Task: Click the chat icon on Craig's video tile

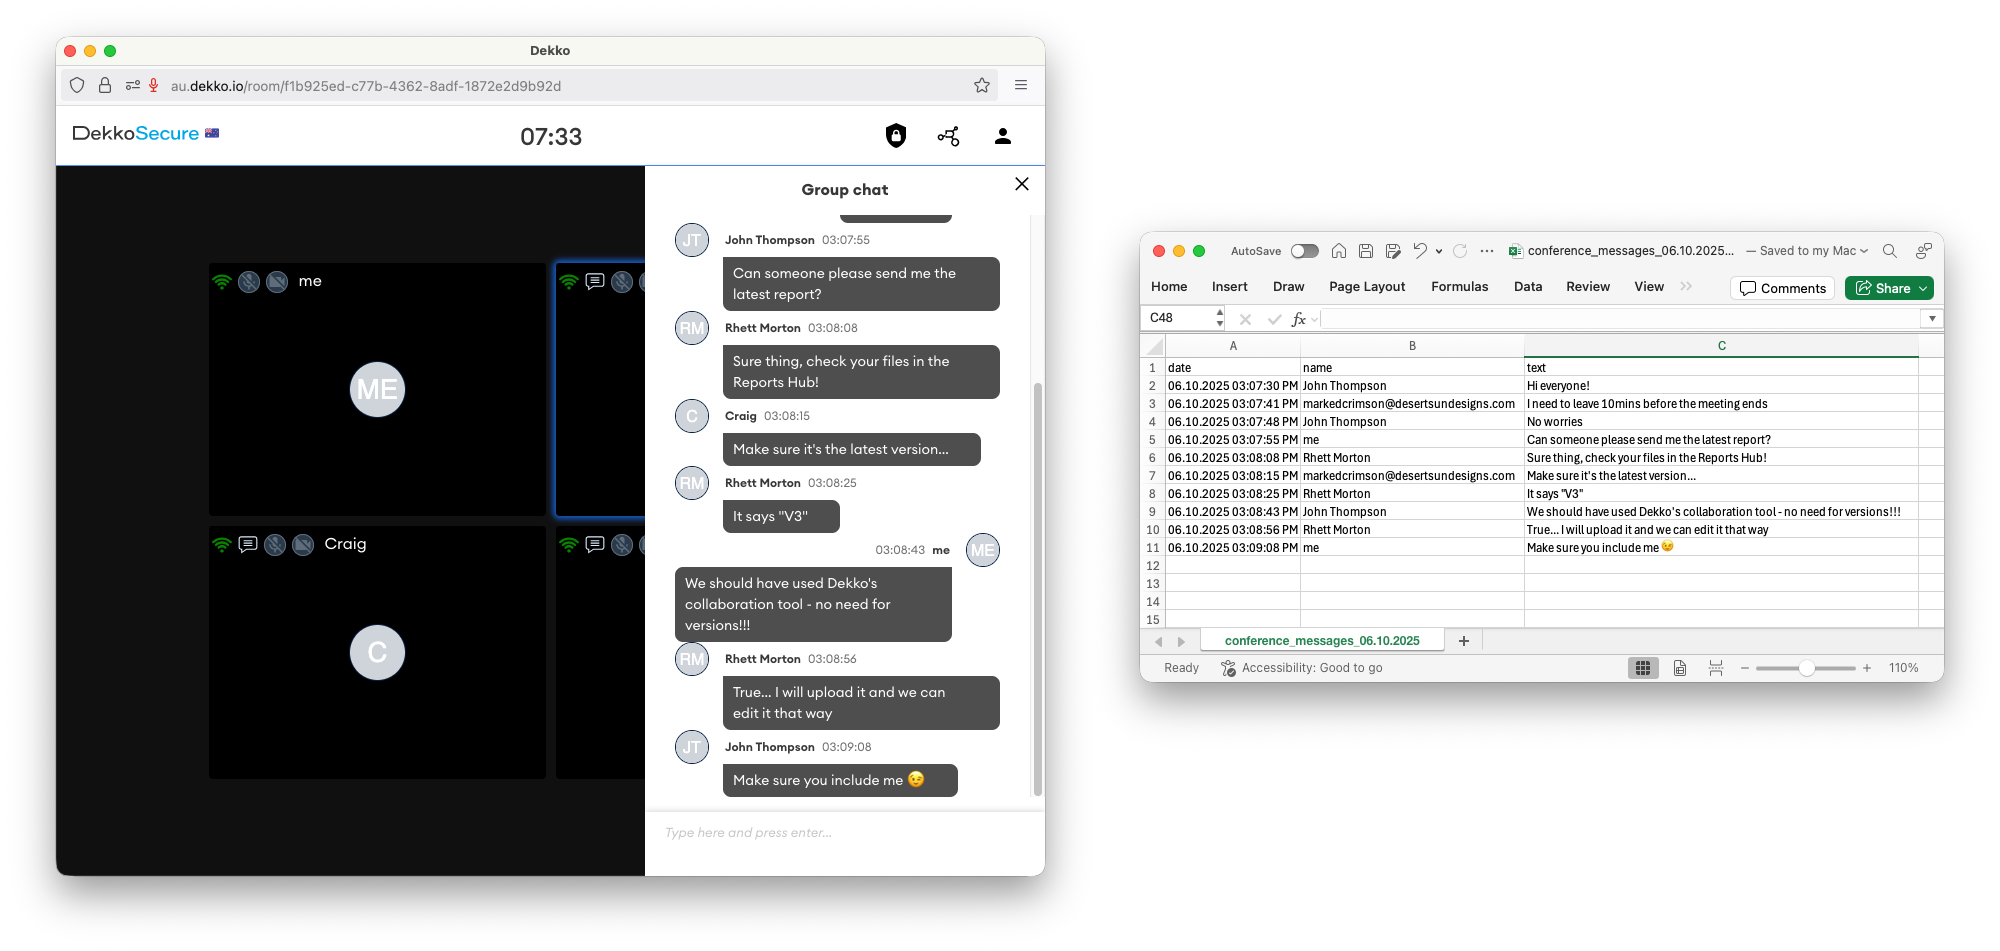Action: coord(248,544)
